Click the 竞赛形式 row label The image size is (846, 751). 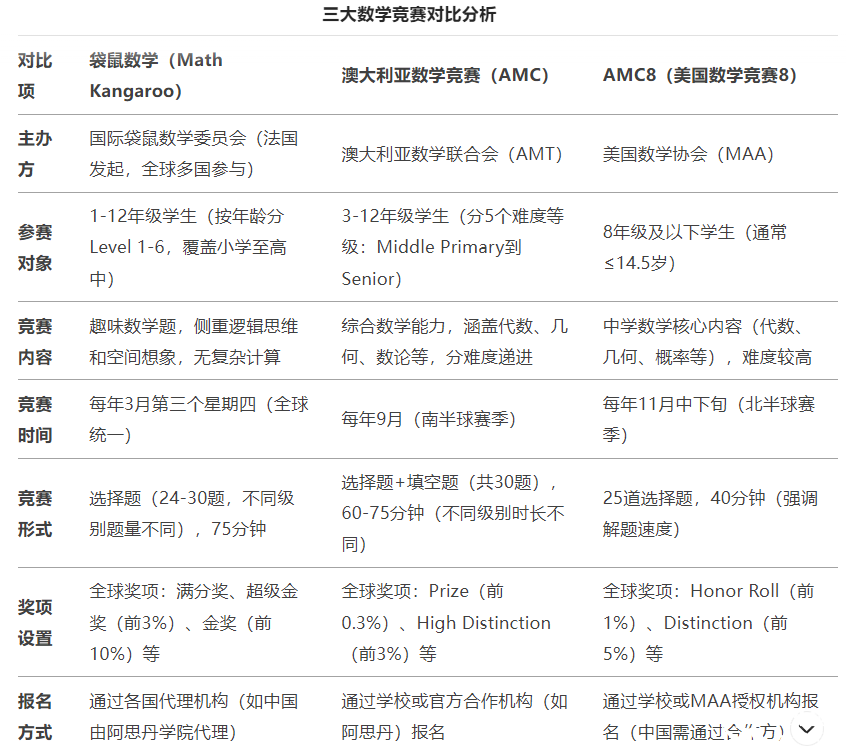[x=35, y=514]
